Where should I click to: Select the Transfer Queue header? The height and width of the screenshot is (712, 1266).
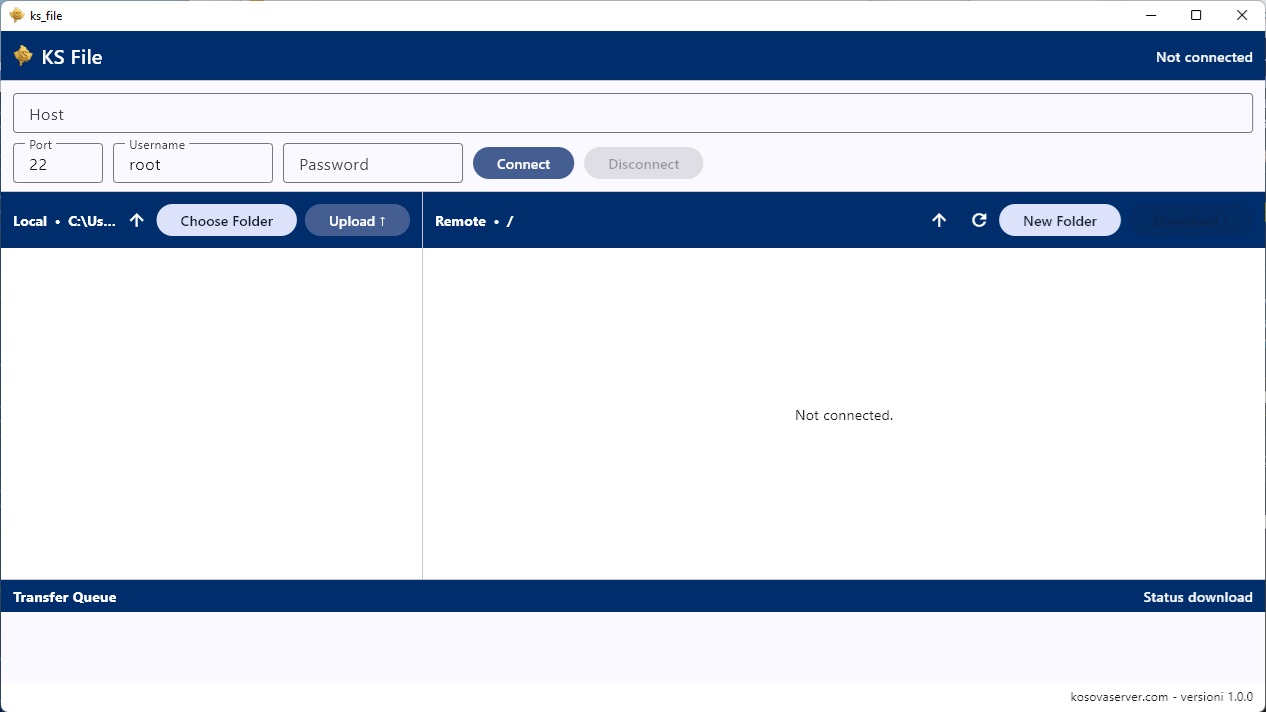point(64,597)
